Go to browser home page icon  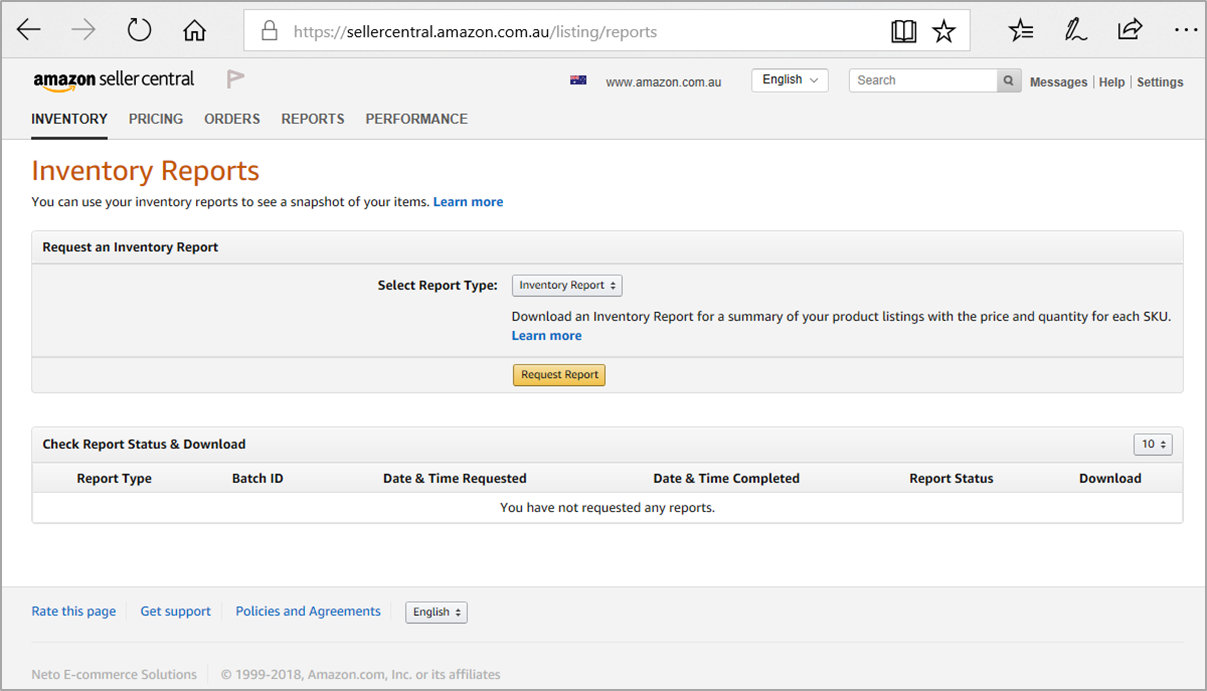click(x=194, y=31)
